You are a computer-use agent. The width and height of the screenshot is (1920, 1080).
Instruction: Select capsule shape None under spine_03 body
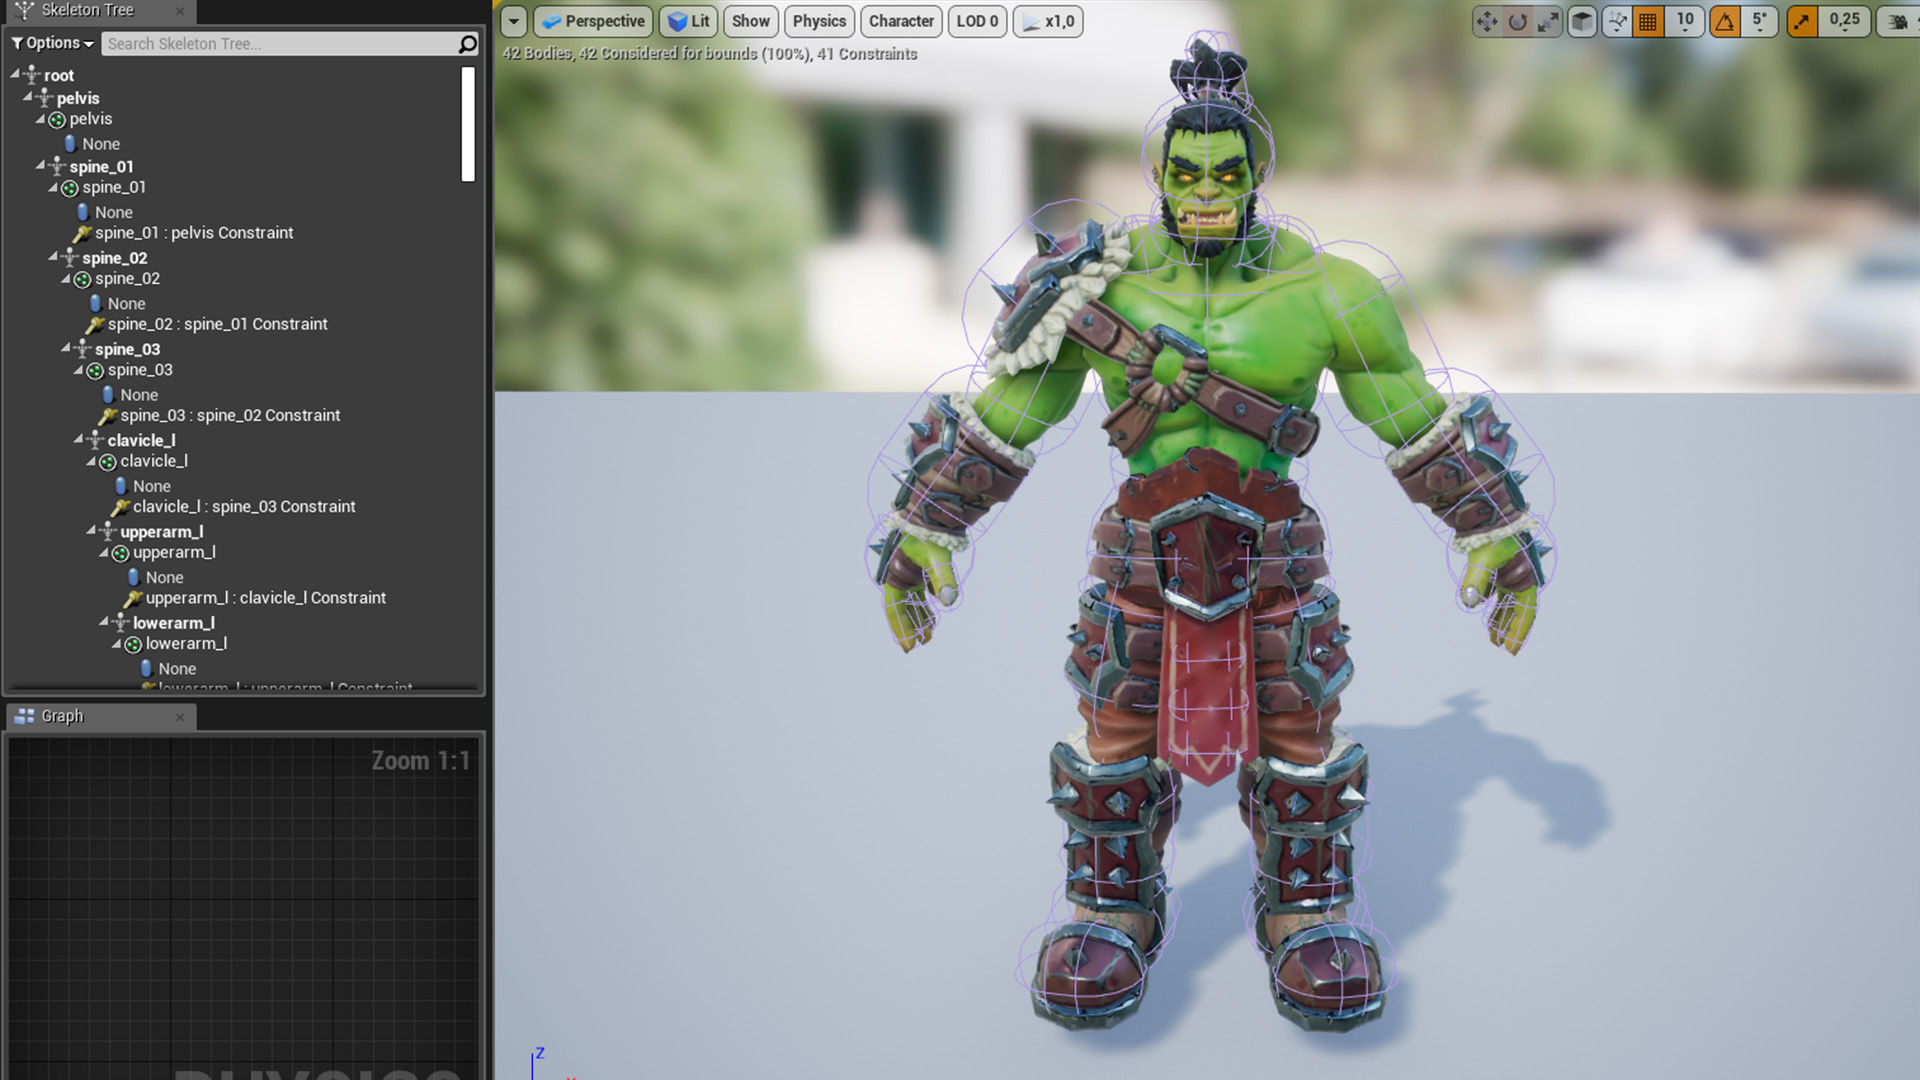coord(130,395)
